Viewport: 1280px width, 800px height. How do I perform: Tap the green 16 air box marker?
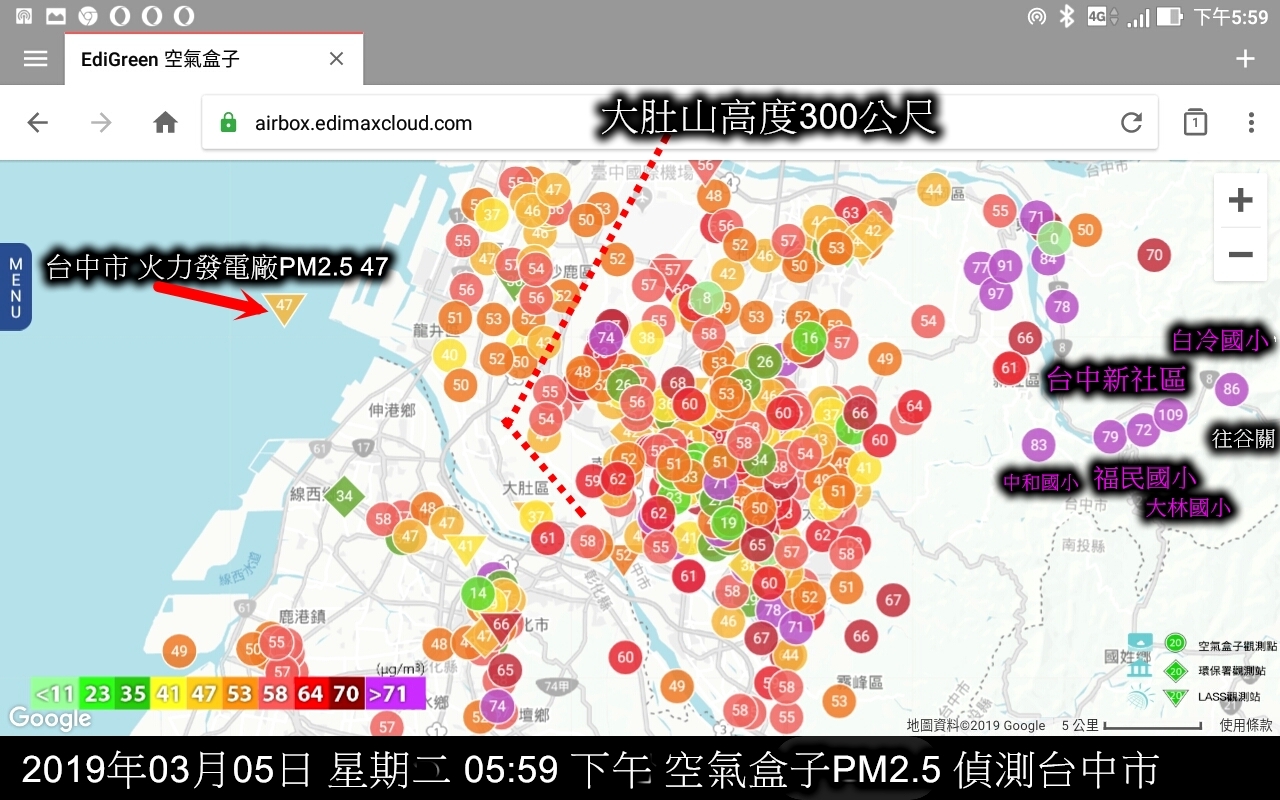pos(809,337)
